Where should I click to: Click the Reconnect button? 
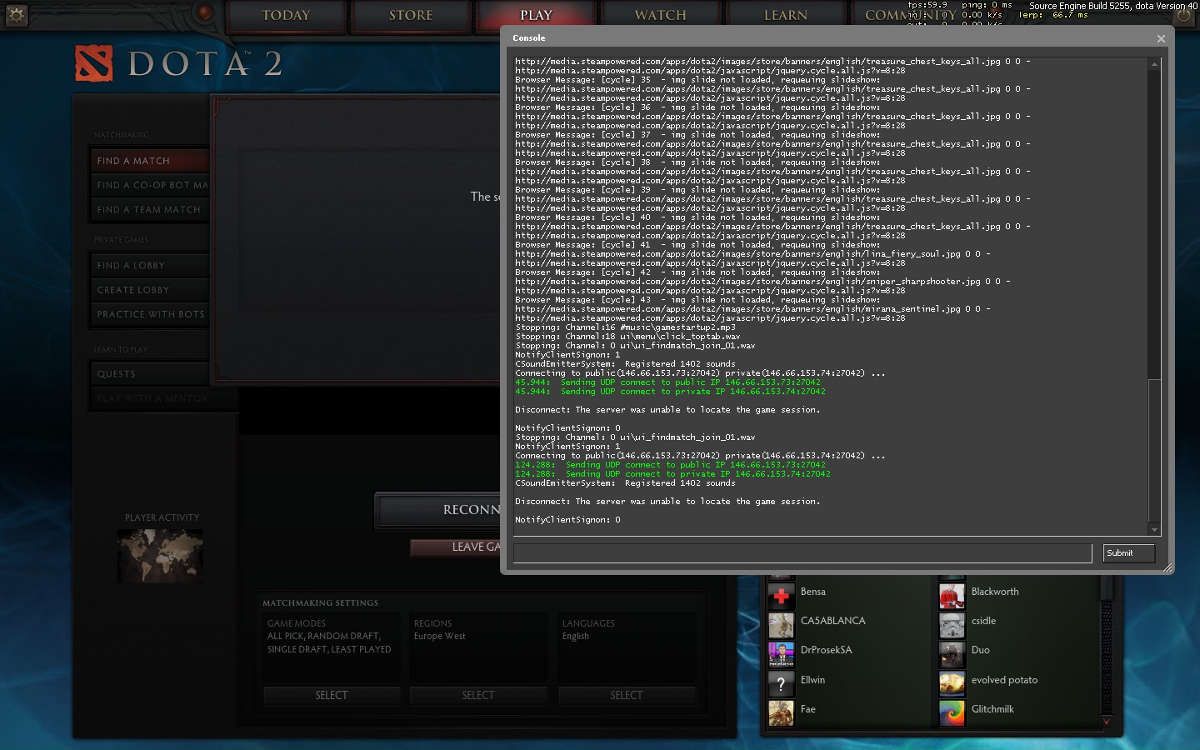(438, 510)
